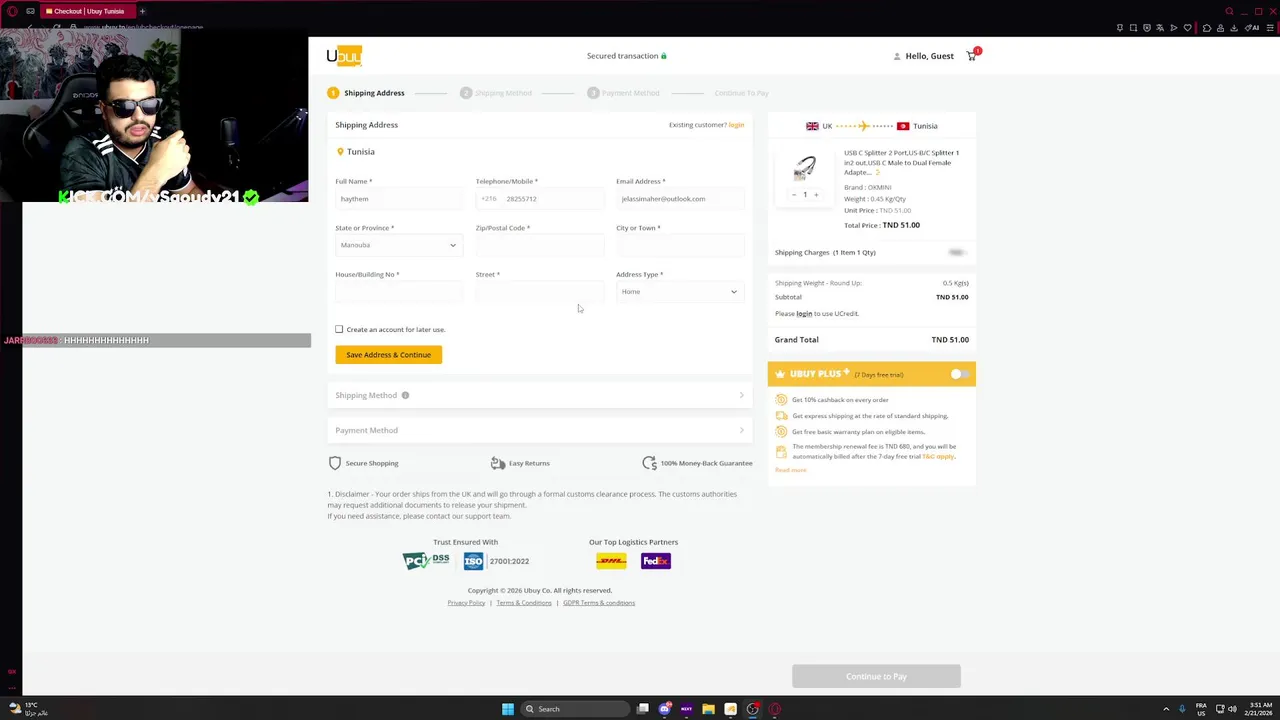Select Shipping Address step in progress bar

pos(366,93)
